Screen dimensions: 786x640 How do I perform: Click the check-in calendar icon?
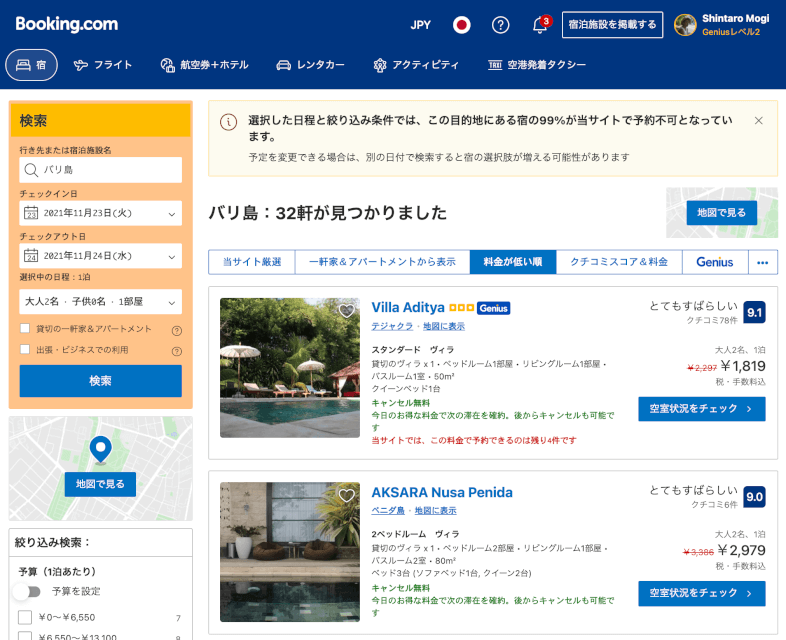click(x=31, y=213)
